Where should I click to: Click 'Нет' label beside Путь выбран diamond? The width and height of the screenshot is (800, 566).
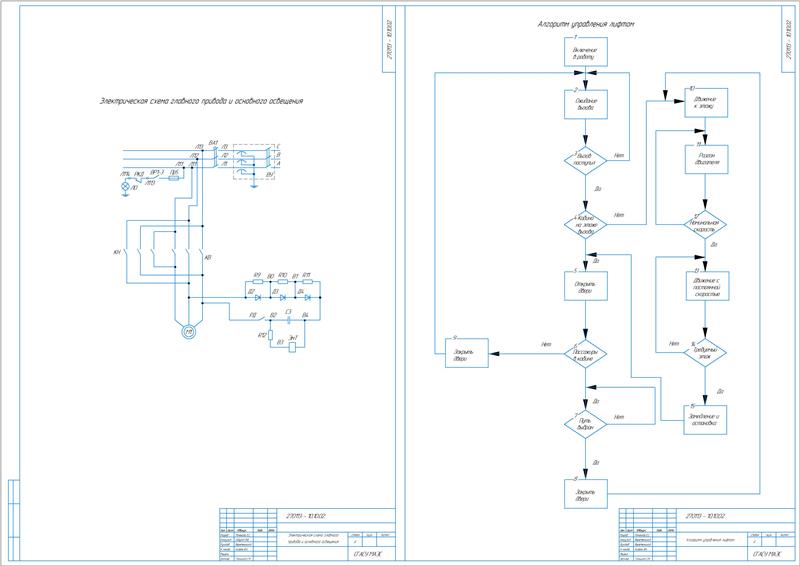click(619, 417)
